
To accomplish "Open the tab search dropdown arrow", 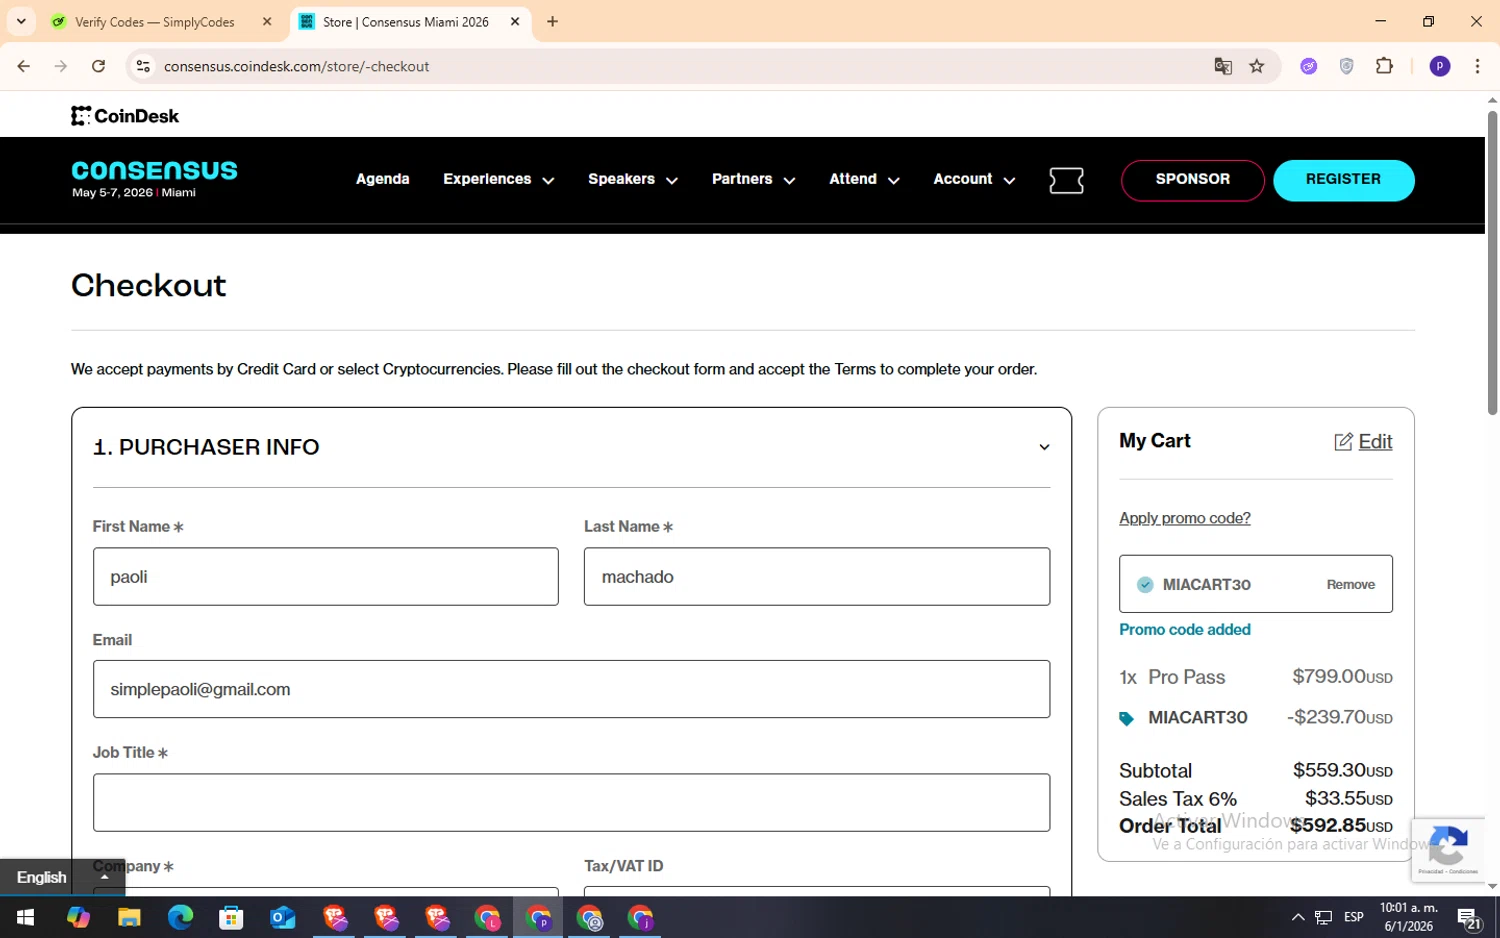I will 21,21.
